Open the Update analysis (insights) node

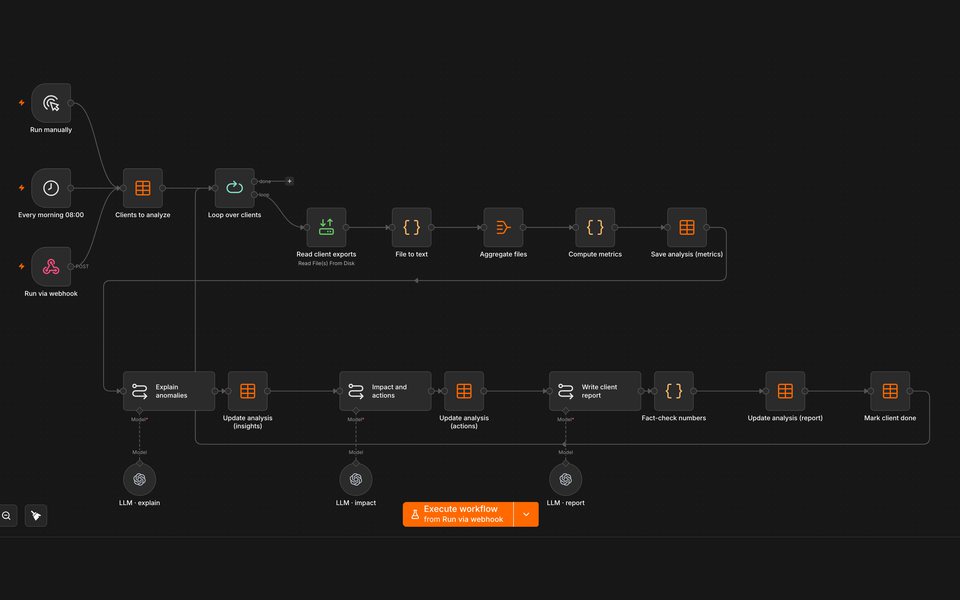247,391
